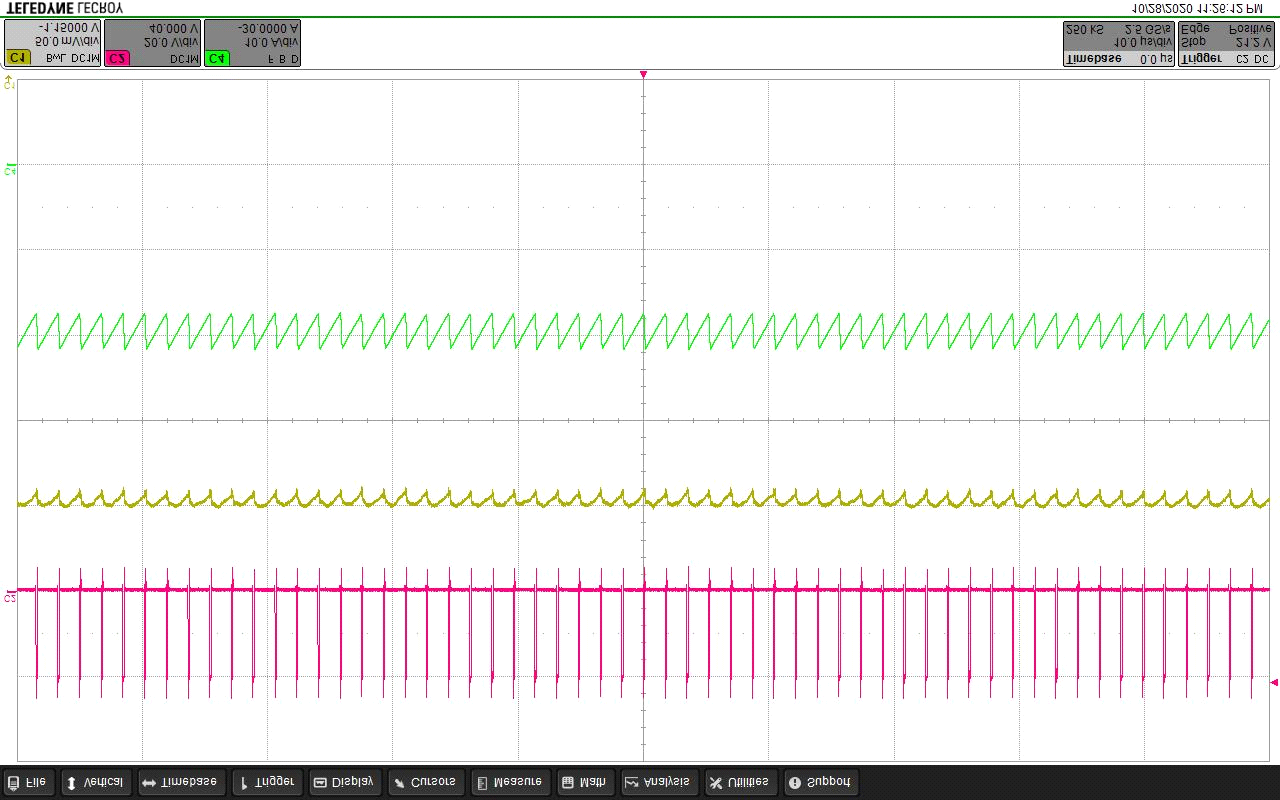
Task: Open the Vertical menu with up-down arrow icon
Action: (94, 782)
